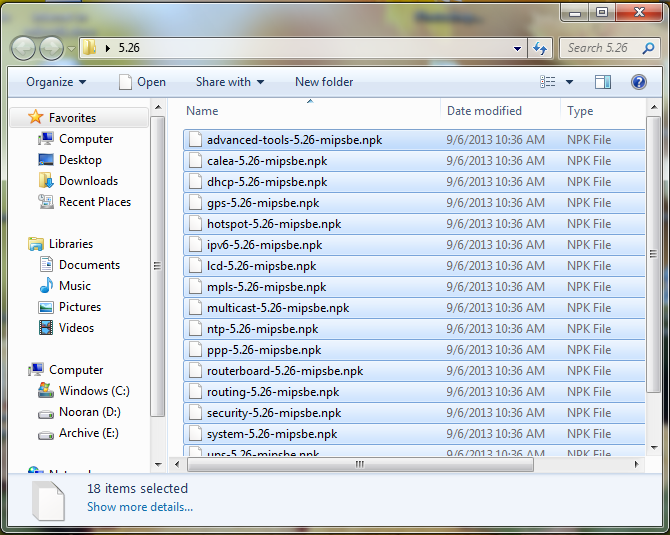The width and height of the screenshot is (670, 535).
Task: Open address bar history dropdown
Action: pos(517,48)
